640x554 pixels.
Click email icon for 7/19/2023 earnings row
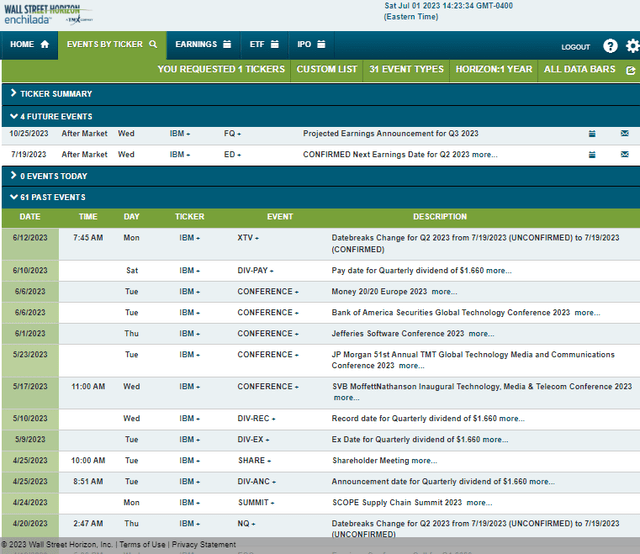(x=624, y=154)
